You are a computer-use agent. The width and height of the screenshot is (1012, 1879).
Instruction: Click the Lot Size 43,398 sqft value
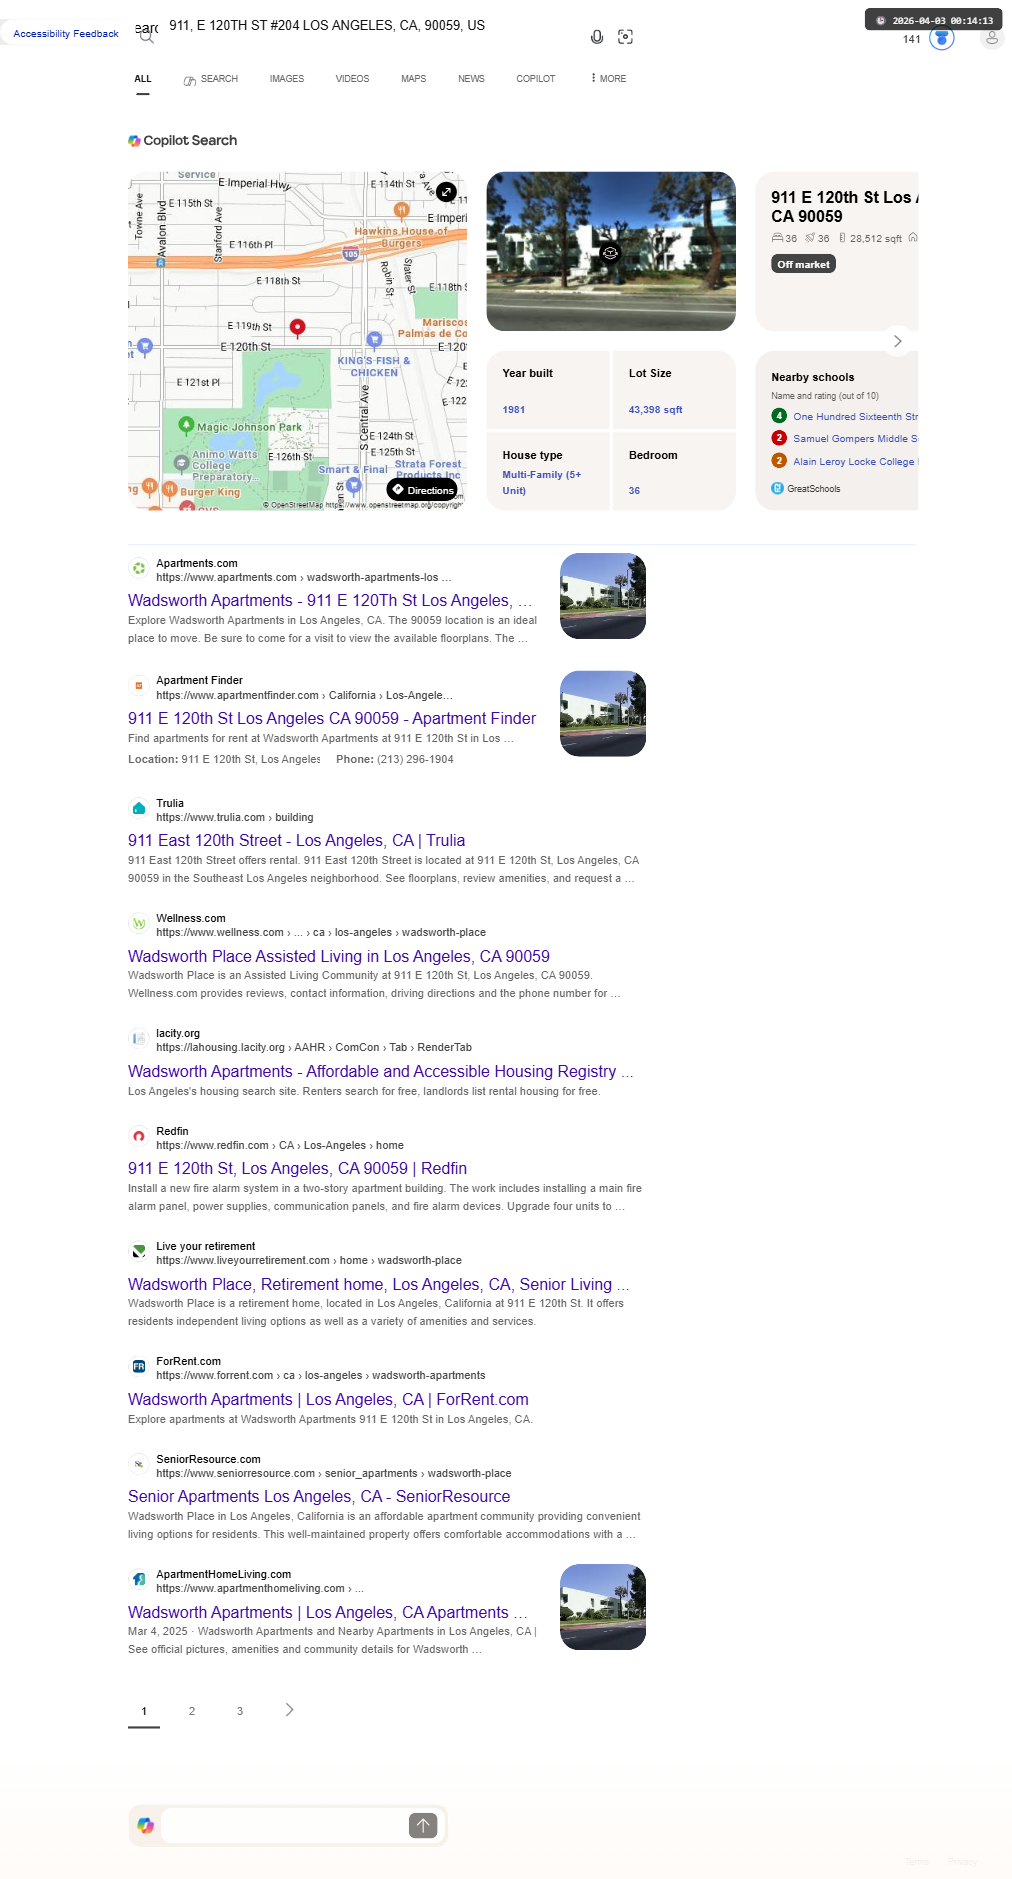click(656, 410)
